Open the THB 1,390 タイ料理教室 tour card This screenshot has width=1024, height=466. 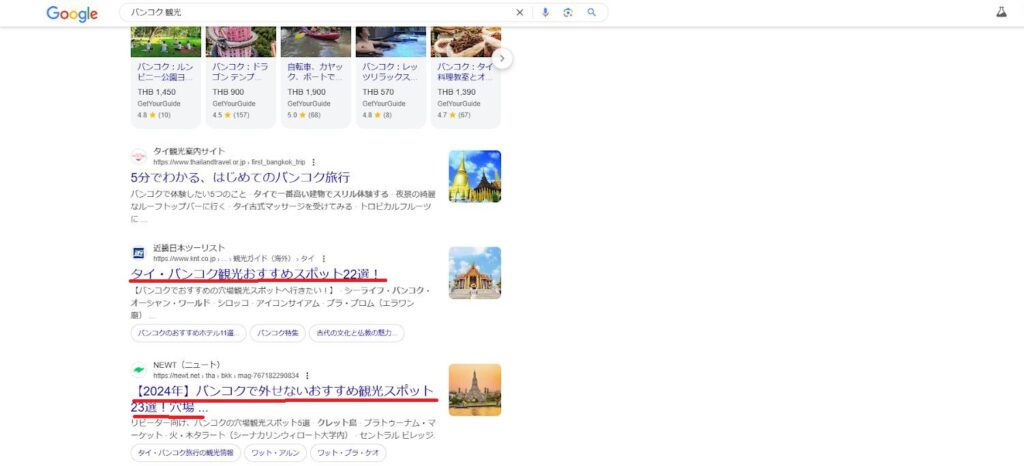click(x=466, y=77)
